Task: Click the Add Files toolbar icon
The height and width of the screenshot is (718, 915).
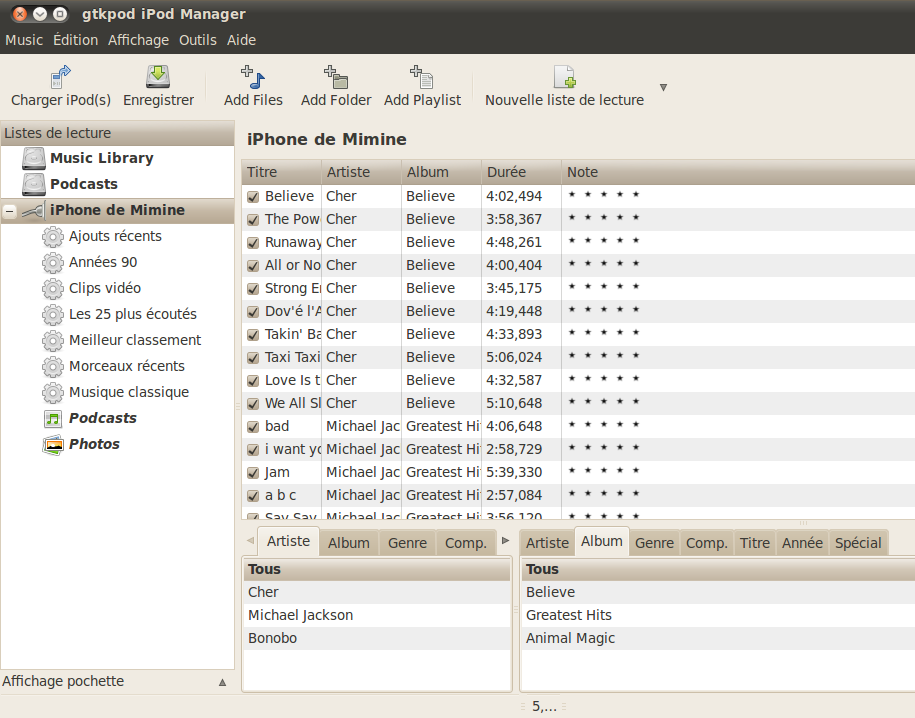Action: 252,77
